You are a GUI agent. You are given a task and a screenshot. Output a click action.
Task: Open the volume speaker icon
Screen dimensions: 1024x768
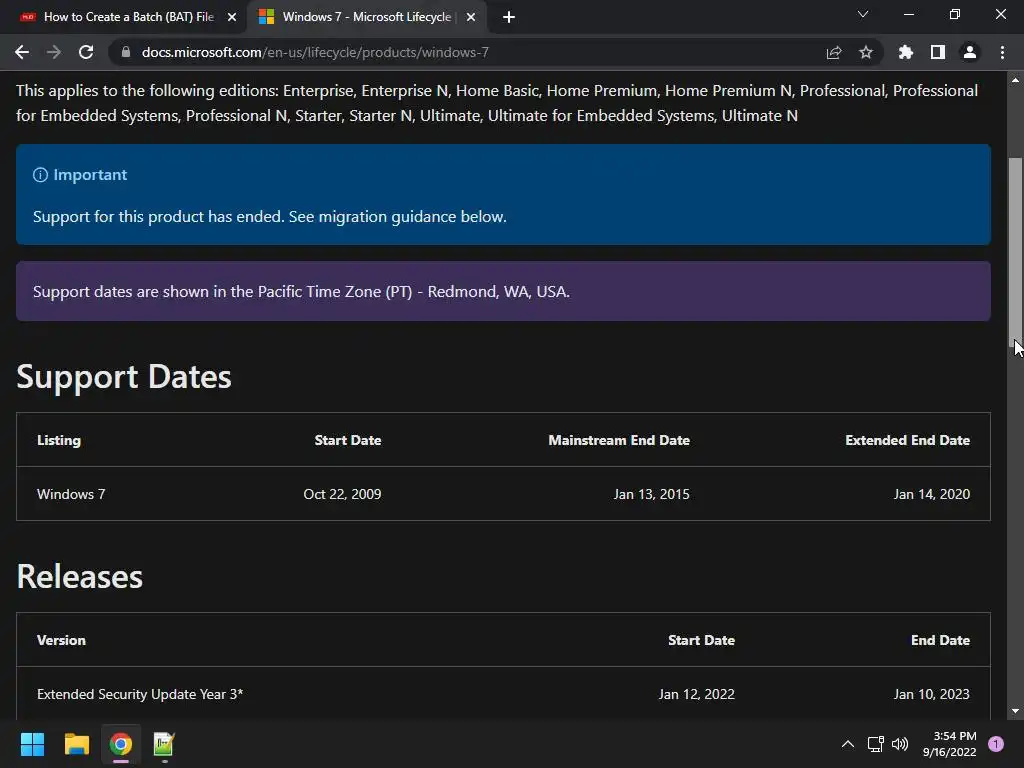click(x=900, y=744)
